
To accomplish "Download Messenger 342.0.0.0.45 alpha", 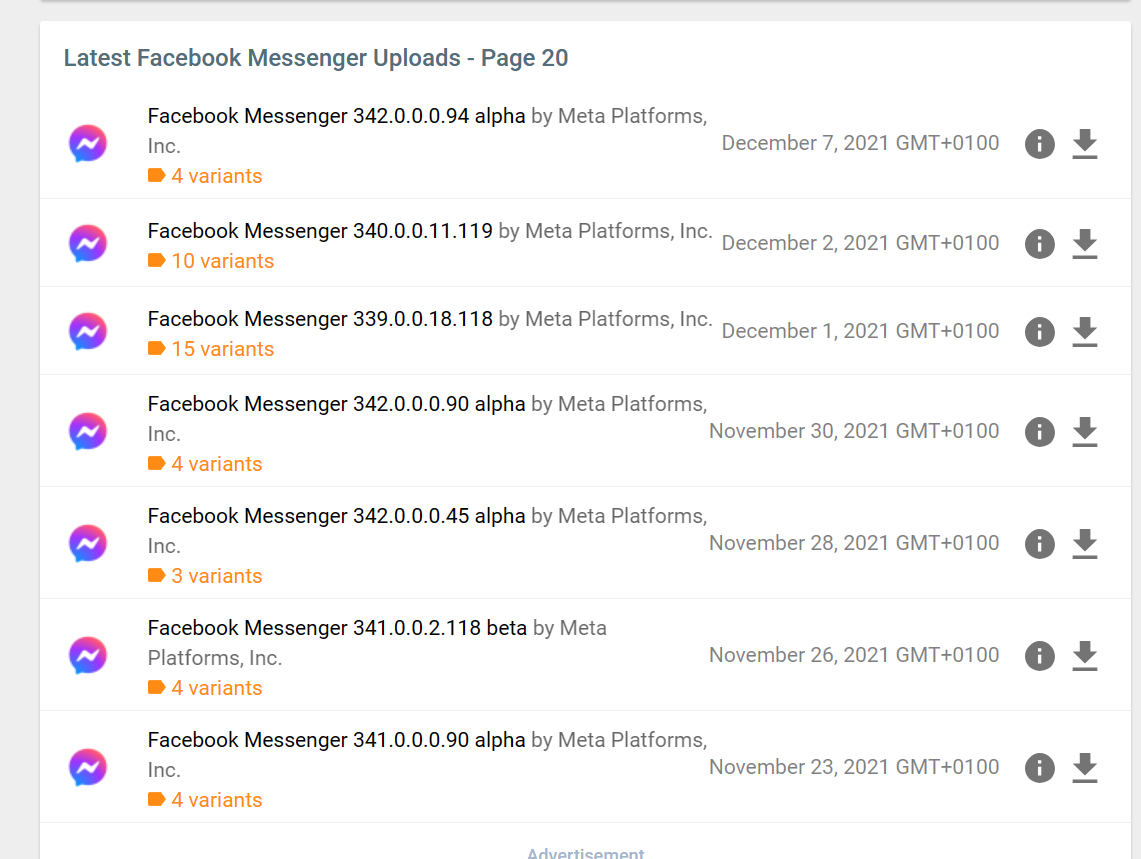I will (x=1084, y=544).
